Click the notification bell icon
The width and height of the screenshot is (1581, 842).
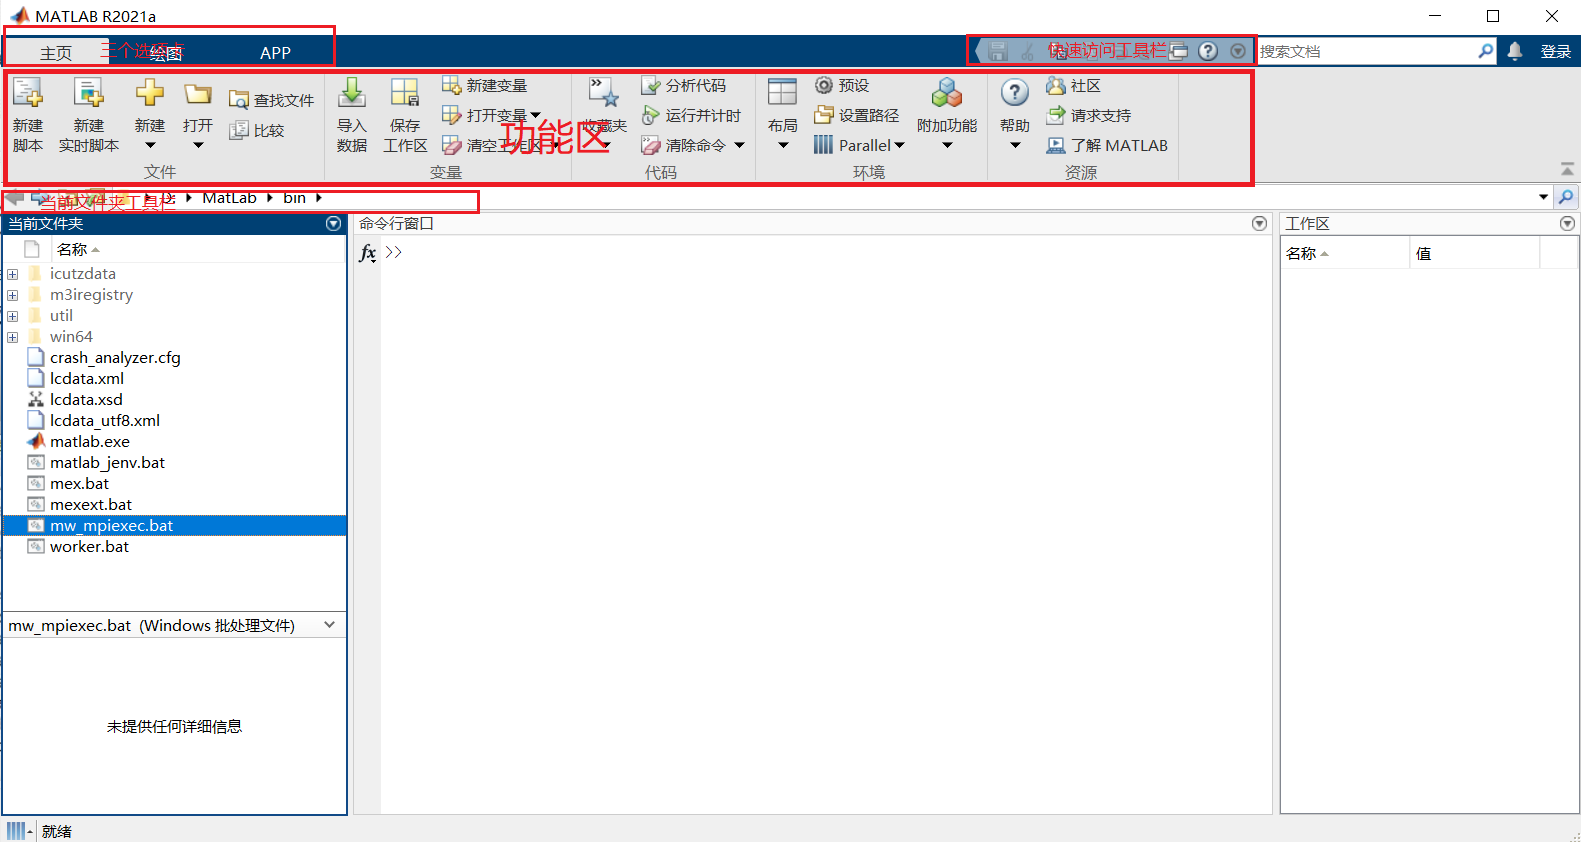point(1515,51)
